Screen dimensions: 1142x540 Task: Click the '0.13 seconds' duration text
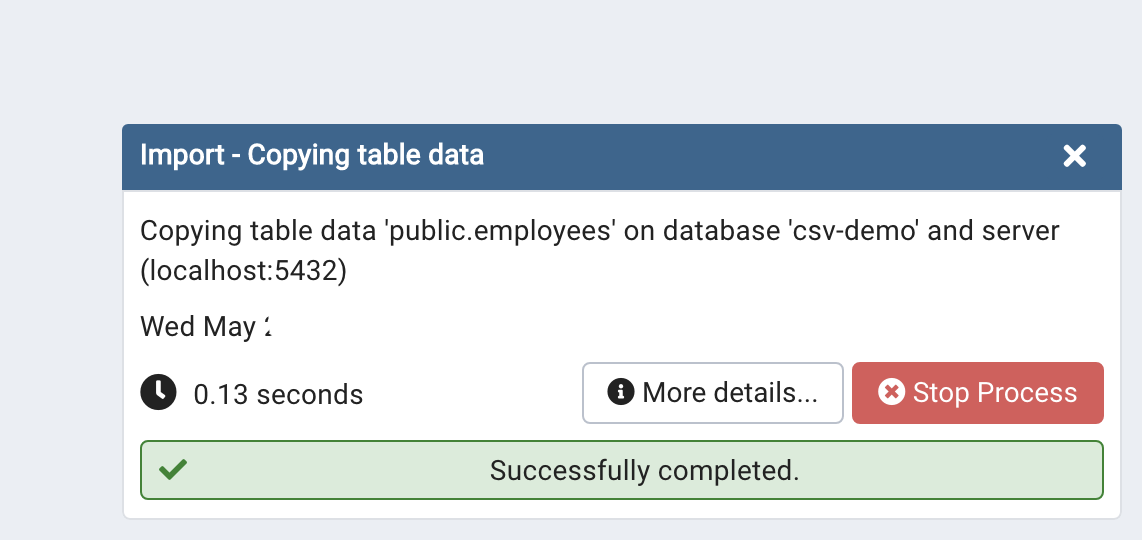click(x=278, y=394)
